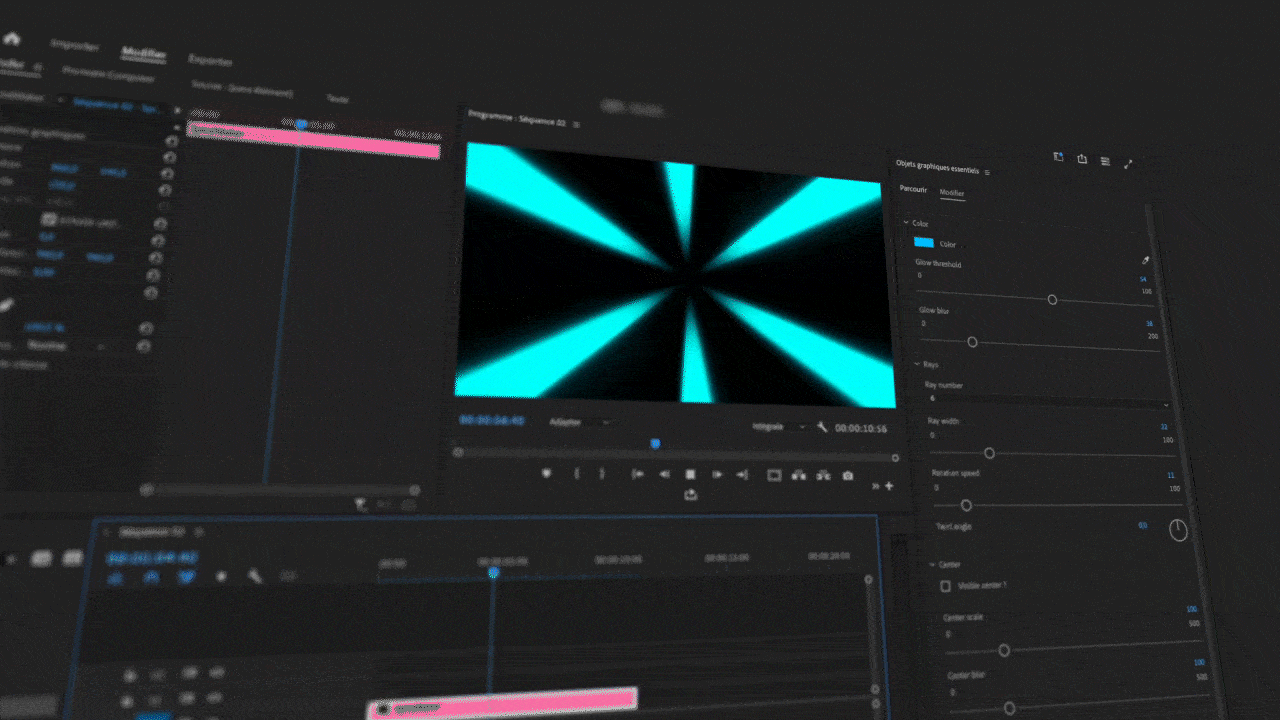Collapse the Color section
The image size is (1280, 720).
pyautogui.click(x=906, y=223)
